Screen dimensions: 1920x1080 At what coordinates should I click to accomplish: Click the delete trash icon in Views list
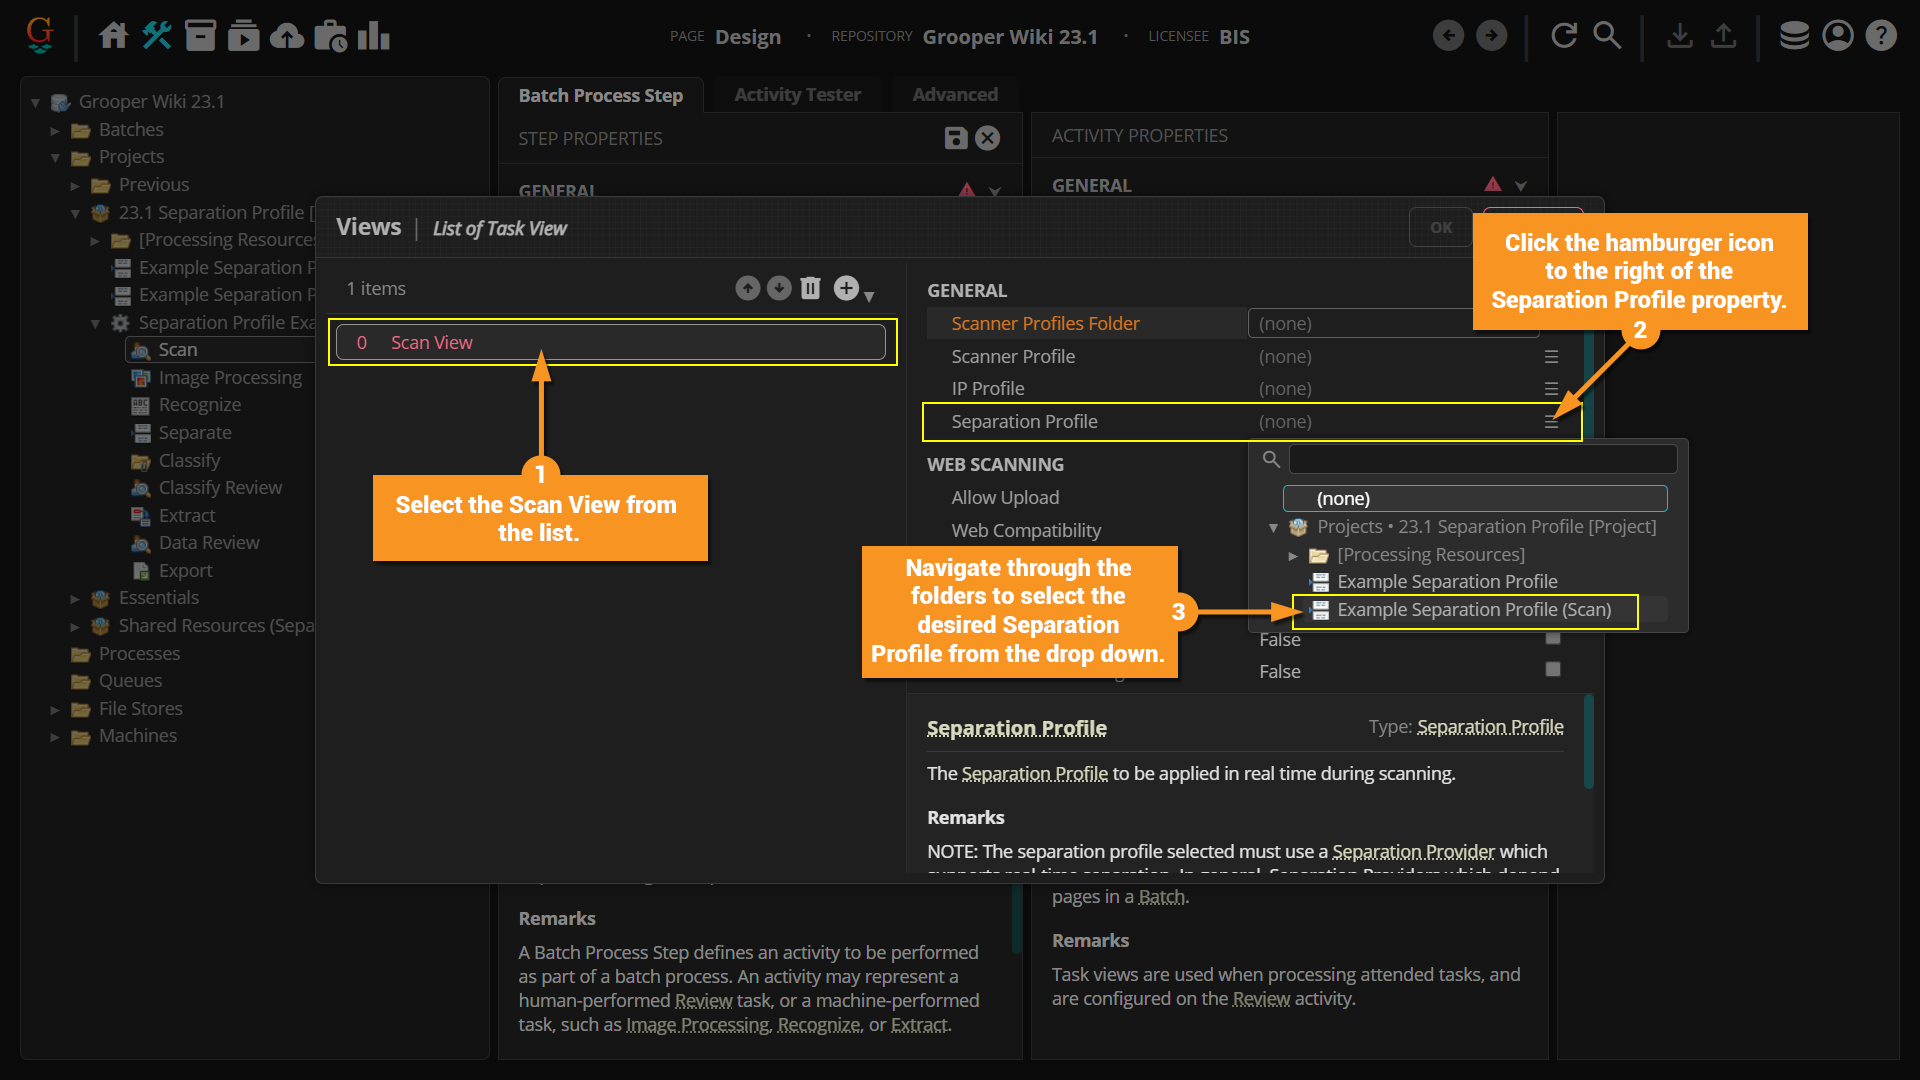(x=810, y=288)
